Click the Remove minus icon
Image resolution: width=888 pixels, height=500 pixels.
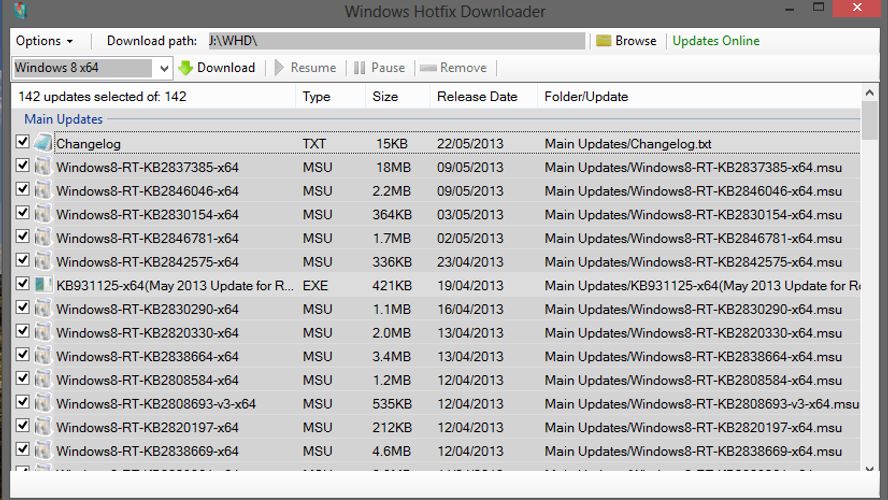[x=428, y=68]
